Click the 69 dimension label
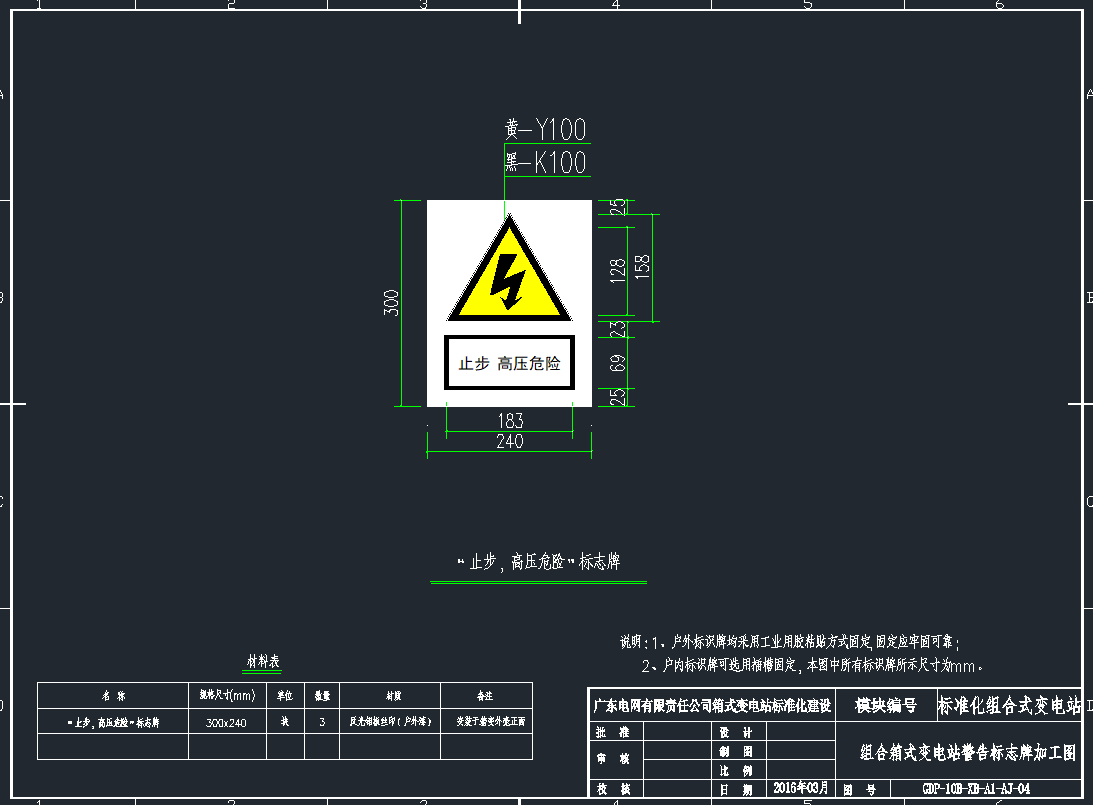This screenshot has height=805, width=1093. 618,363
